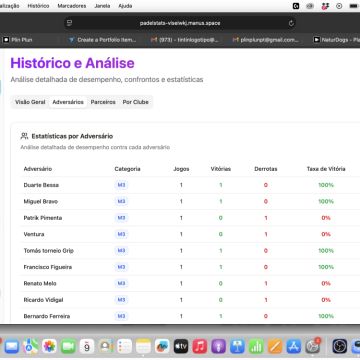
Task: Open the Janela menu
Action: (x=102, y=6)
